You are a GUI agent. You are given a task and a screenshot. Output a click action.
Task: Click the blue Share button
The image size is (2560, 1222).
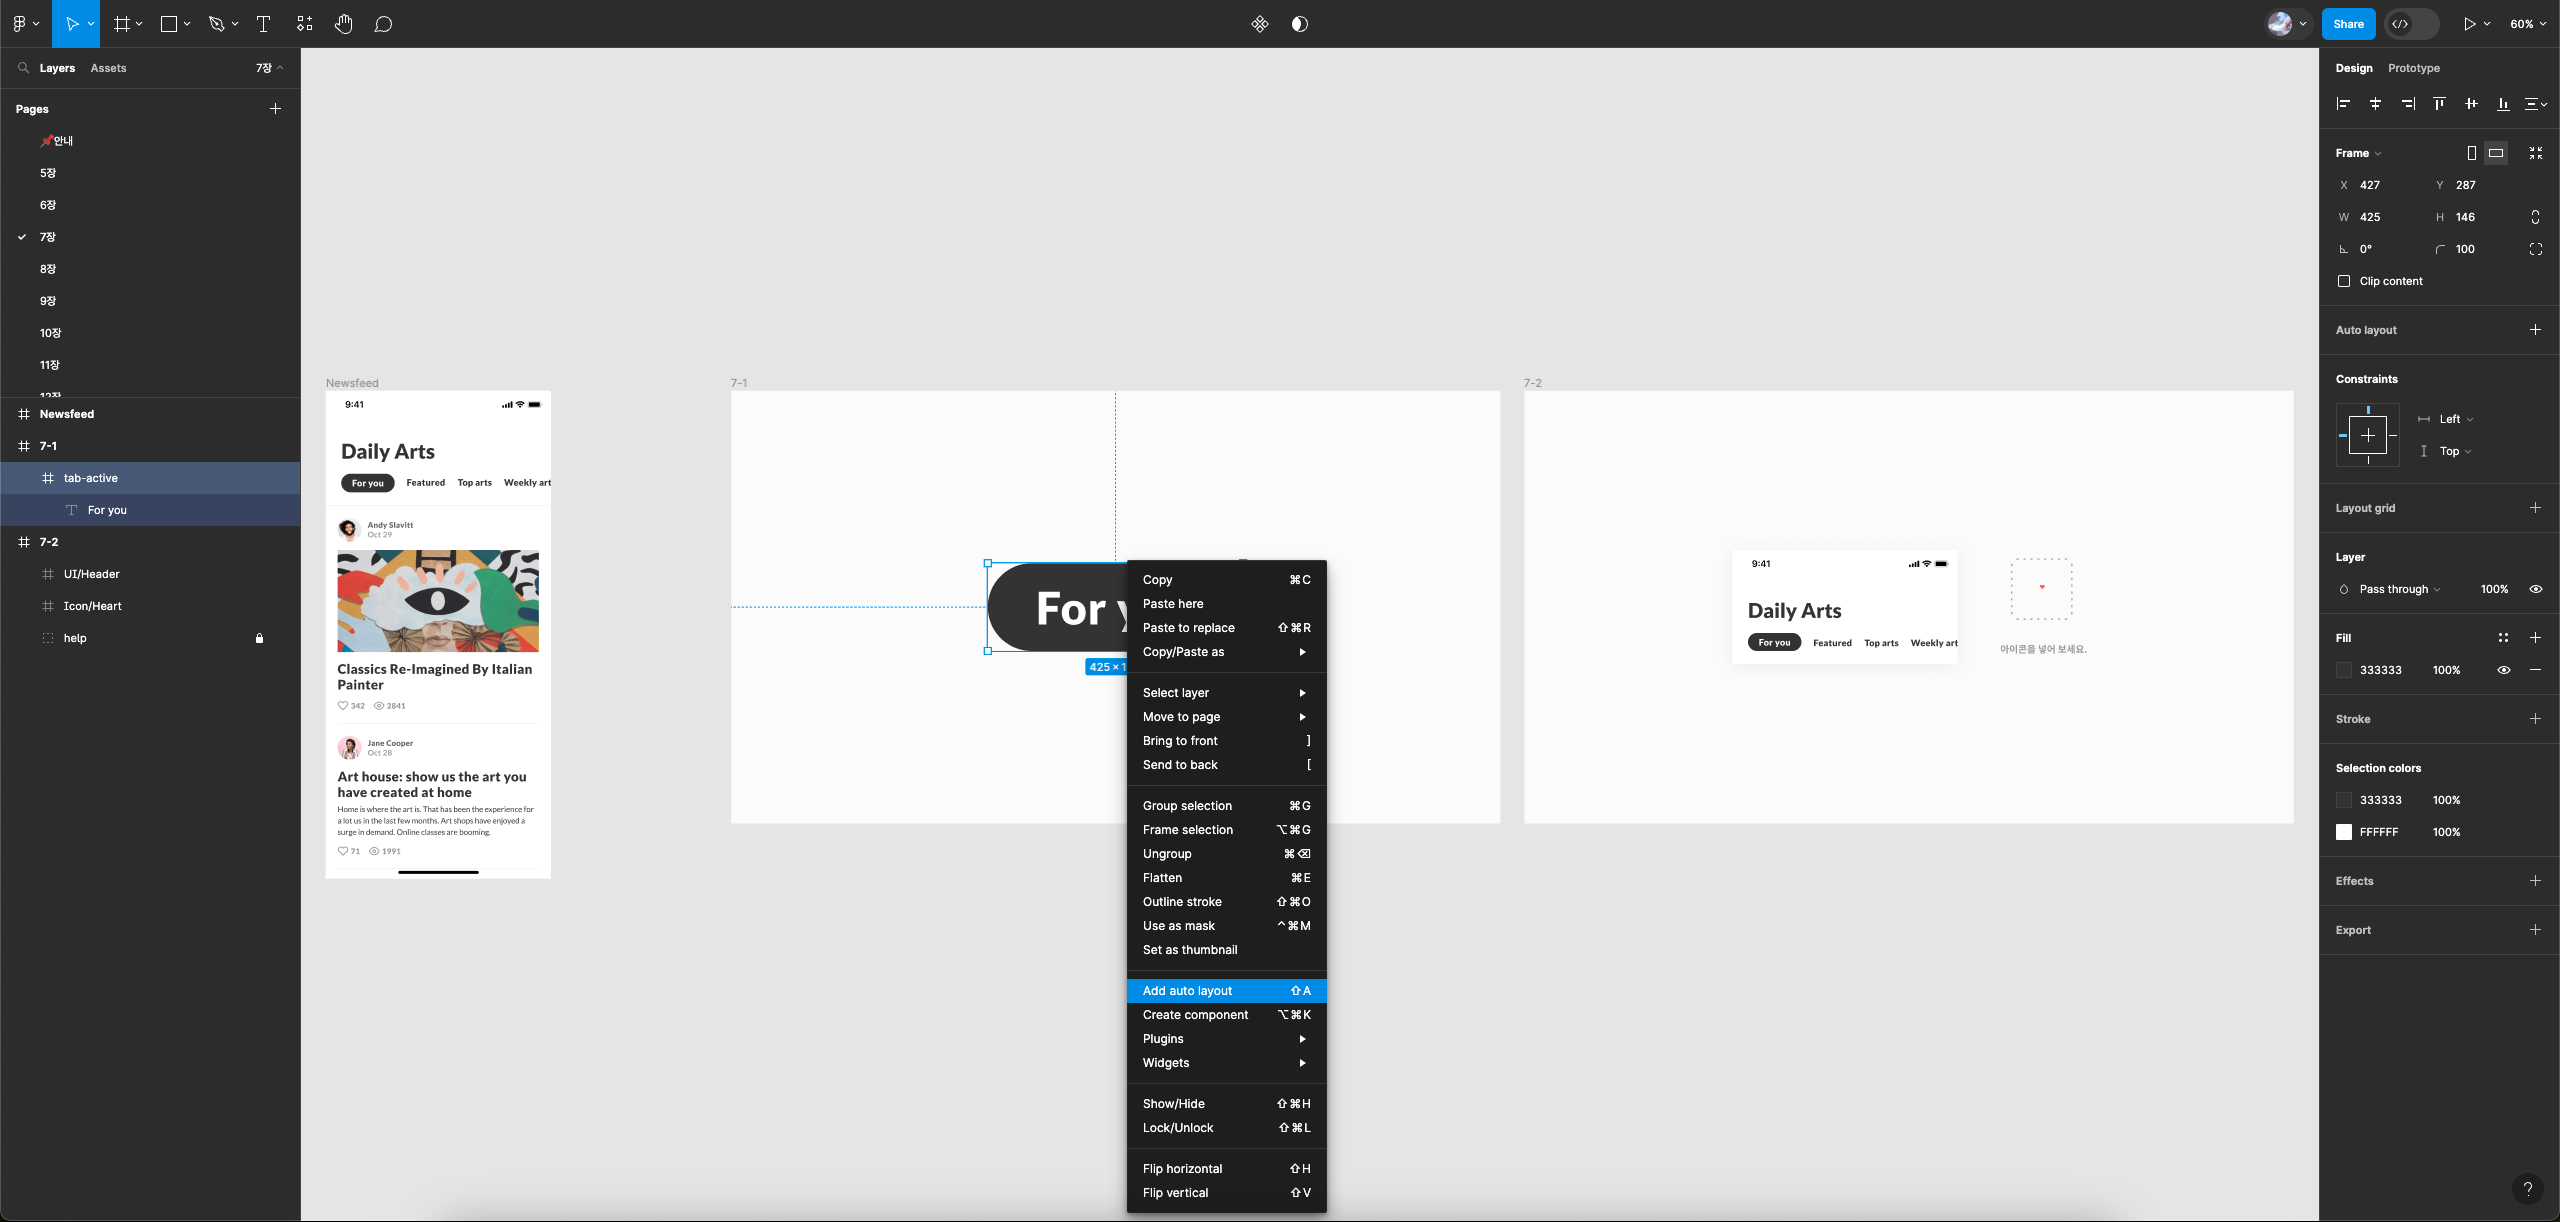(x=2347, y=24)
